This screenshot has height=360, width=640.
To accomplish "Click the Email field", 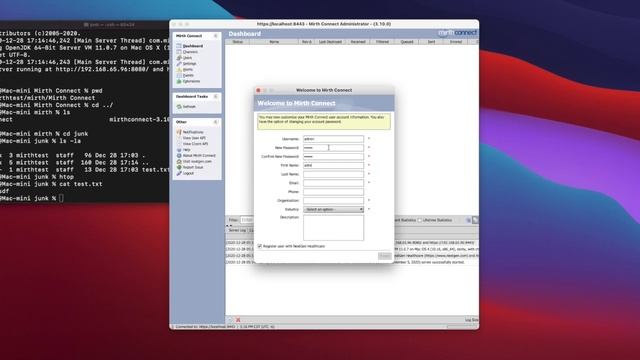I will (x=333, y=183).
